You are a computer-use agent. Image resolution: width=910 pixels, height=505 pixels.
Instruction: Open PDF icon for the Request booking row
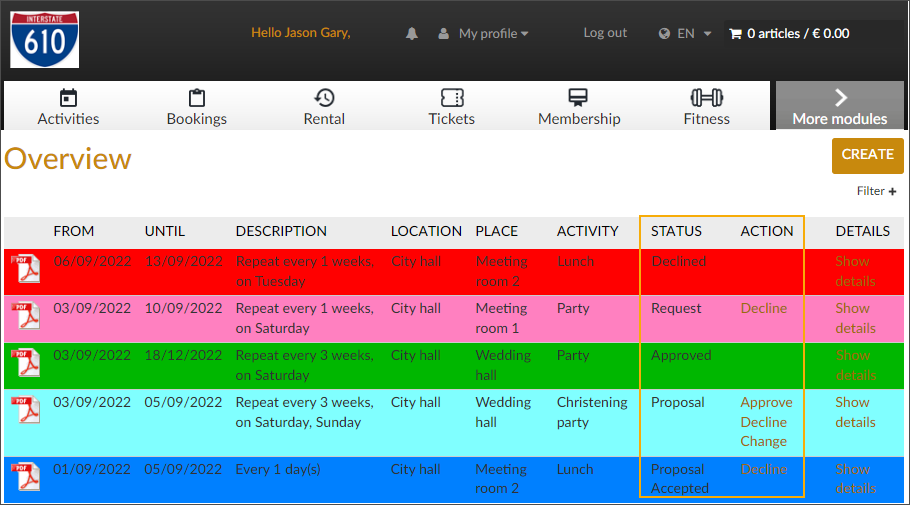click(26, 317)
